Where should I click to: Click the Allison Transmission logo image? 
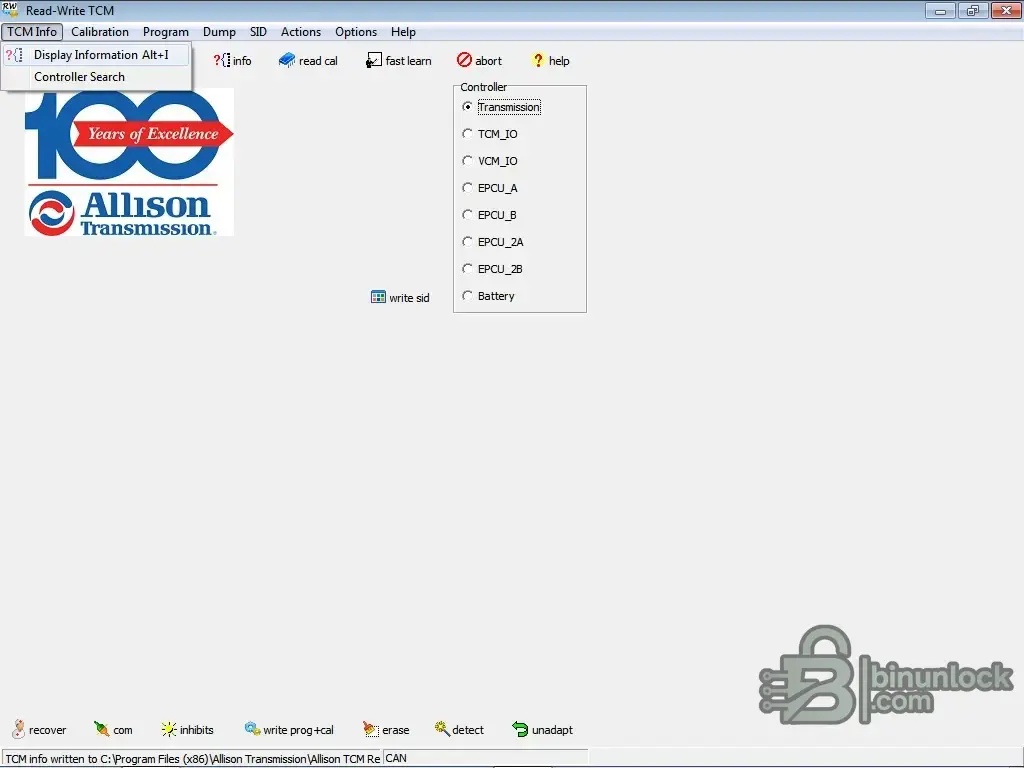coord(129,162)
